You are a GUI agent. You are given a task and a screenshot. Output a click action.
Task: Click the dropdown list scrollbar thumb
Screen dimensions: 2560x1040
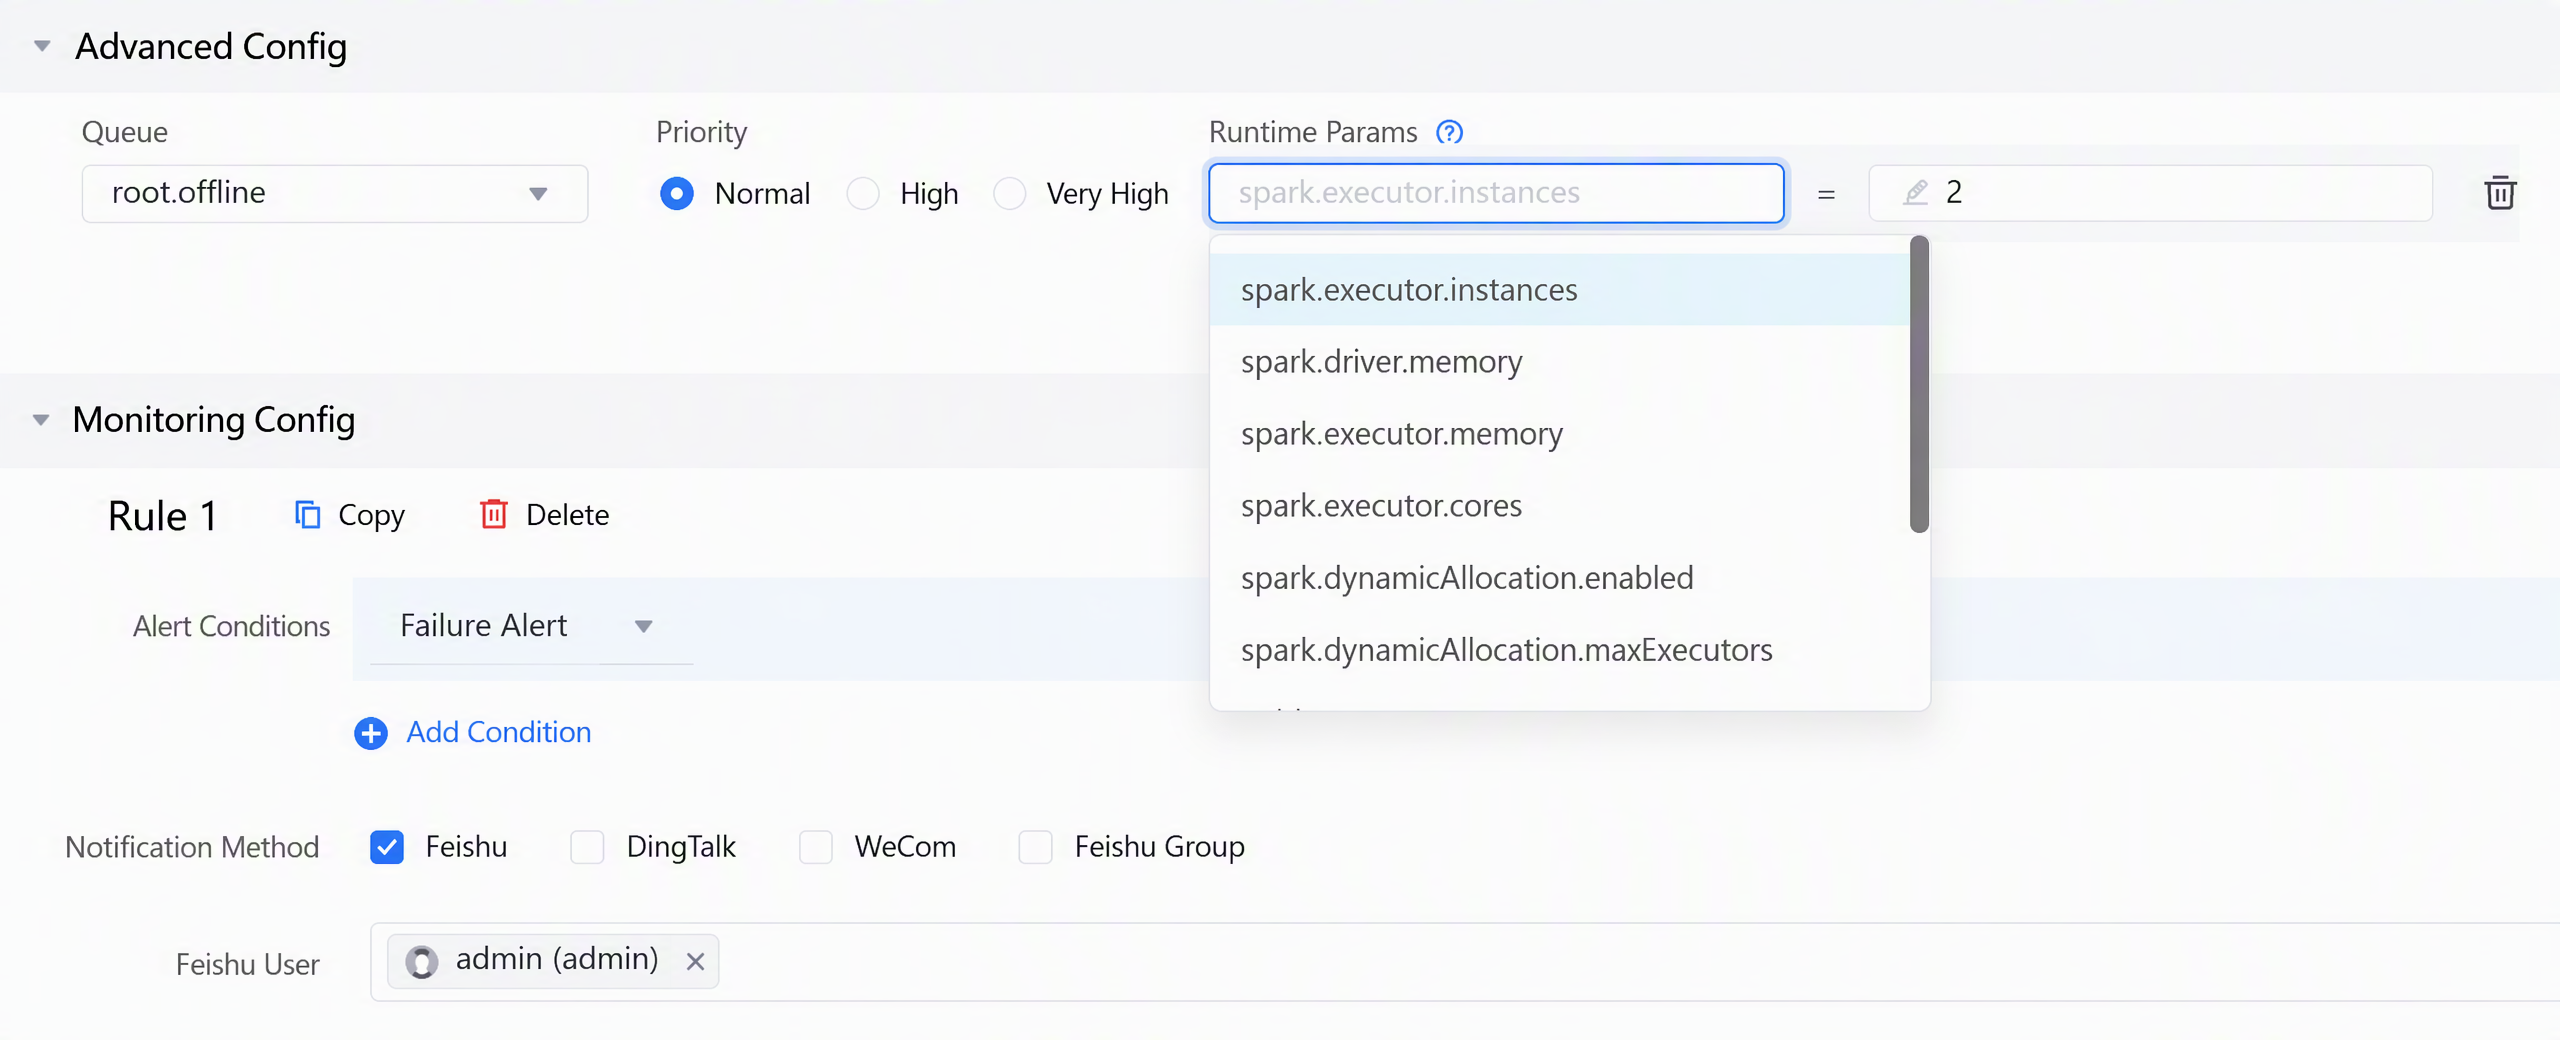pos(1918,384)
